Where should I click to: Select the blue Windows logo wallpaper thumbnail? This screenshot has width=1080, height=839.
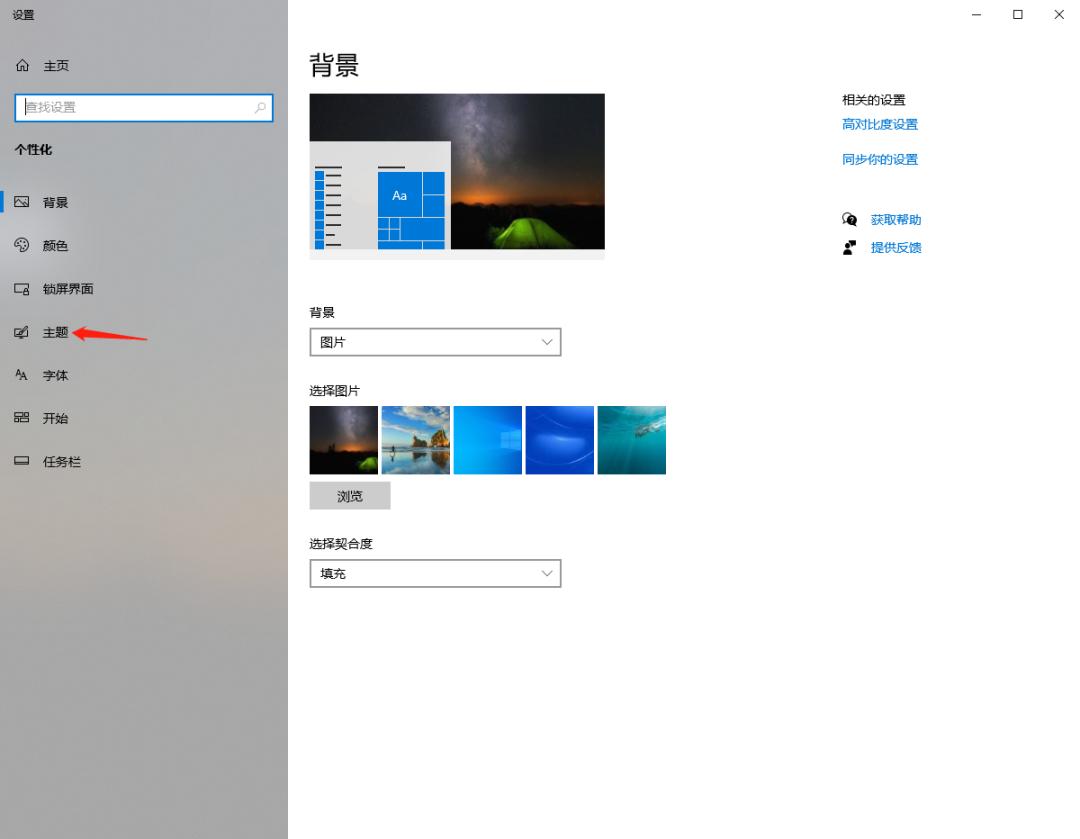[x=487, y=439]
